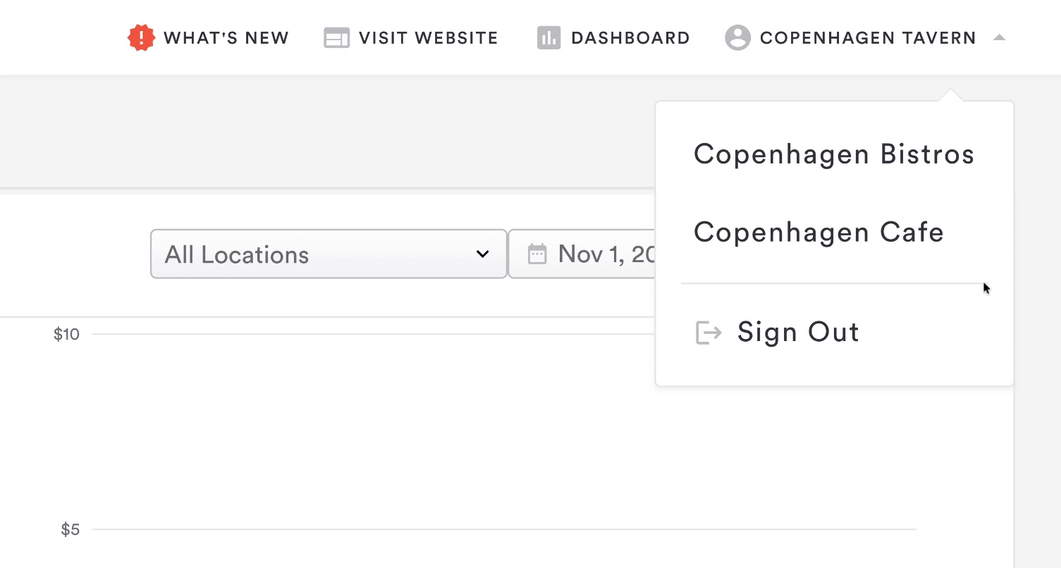Click the account avatar icon
Screen dimensions: 1061x568
tap(738, 38)
